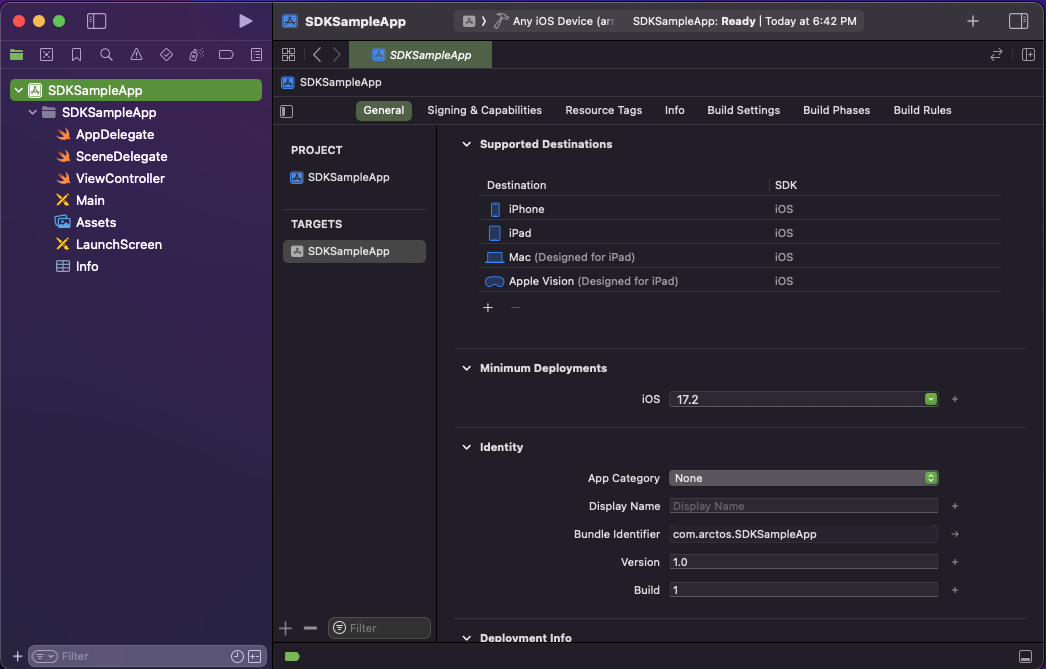The image size is (1046, 669).
Task: Toggle the navigator sidebar visibility
Action: (x=96, y=21)
